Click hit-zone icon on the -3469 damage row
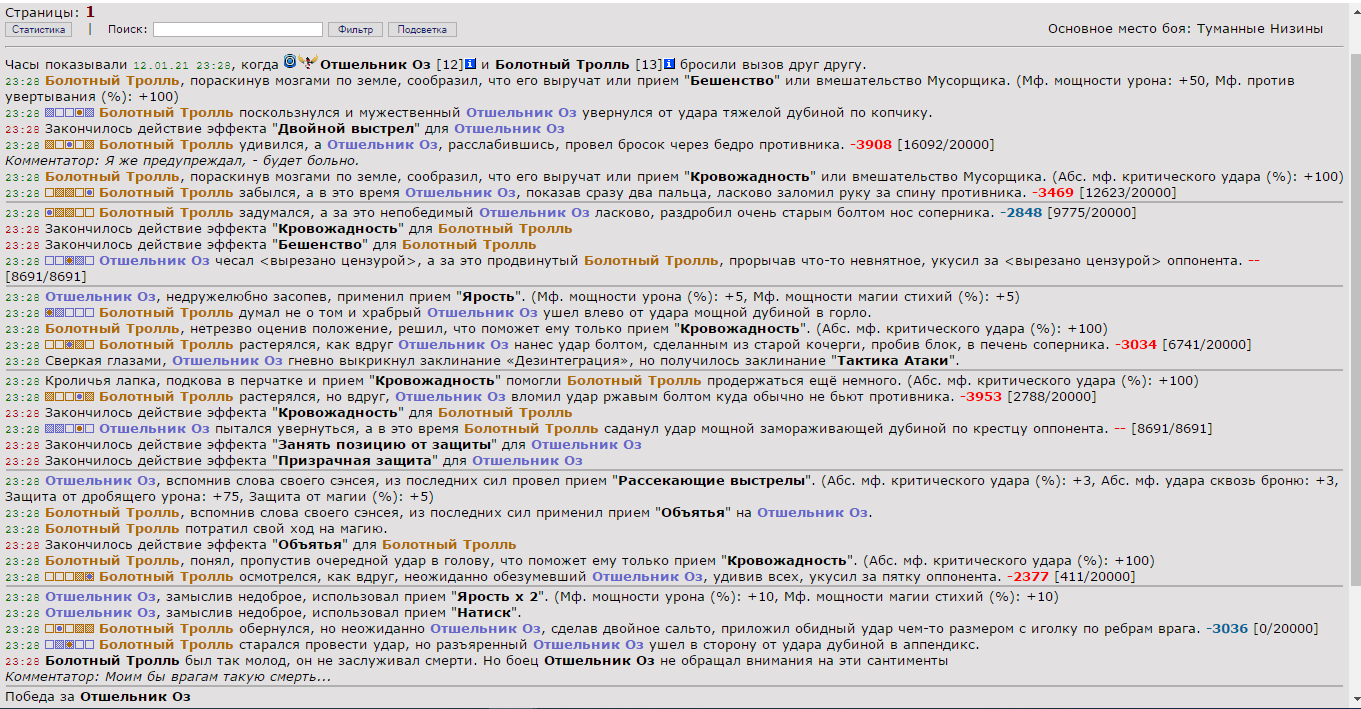This screenshot has width=1361, height=709. (70, 193)
